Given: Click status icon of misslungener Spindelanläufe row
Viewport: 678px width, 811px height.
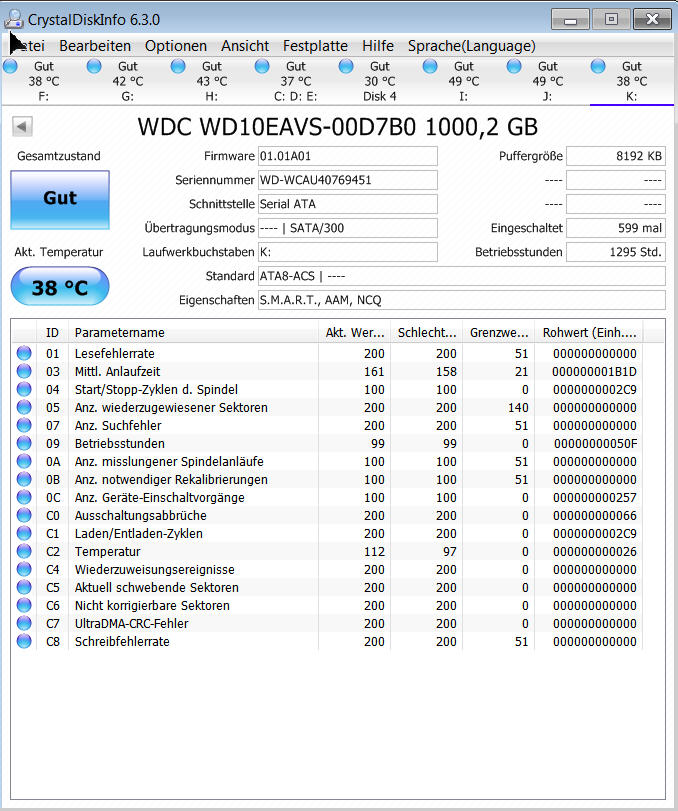Looking at the screenshot, I should pyautogui.click(x=24, y=461).
